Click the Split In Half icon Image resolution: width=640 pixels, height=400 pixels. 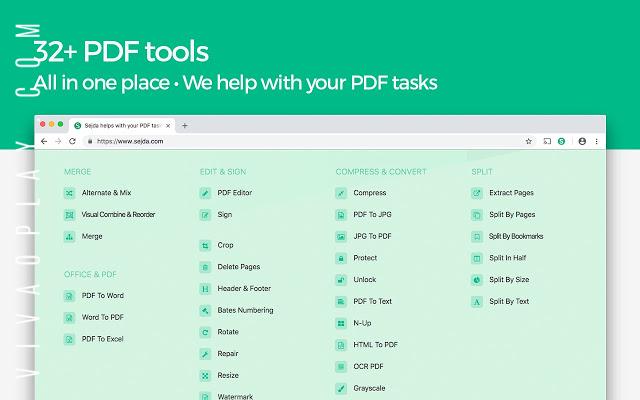pyautogui.click(x=477, y=258)
